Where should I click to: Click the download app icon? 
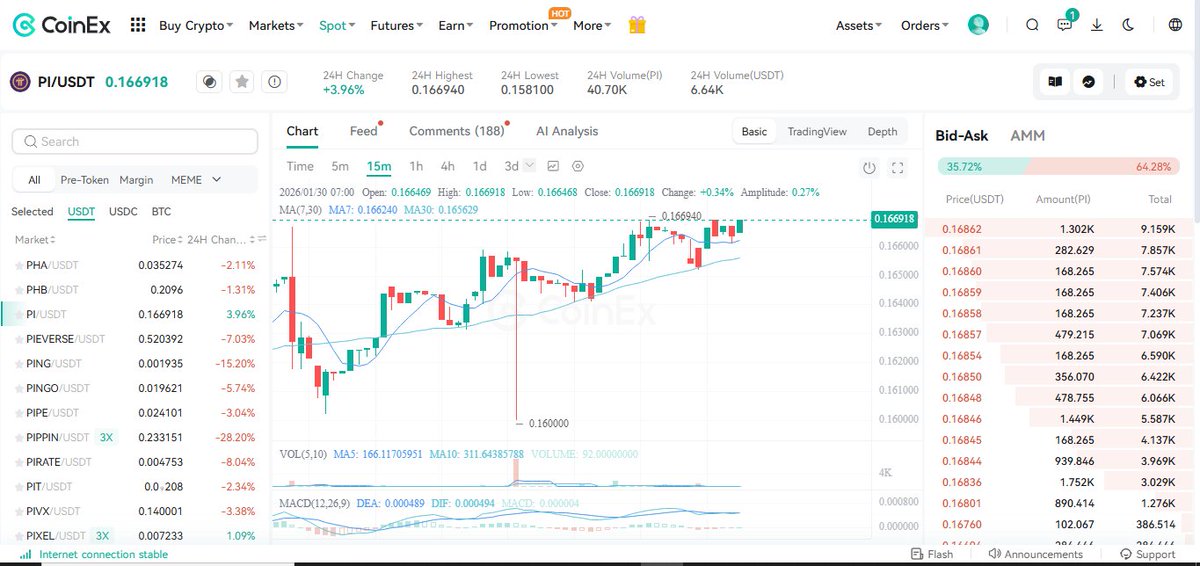(x=1097, y=25)
